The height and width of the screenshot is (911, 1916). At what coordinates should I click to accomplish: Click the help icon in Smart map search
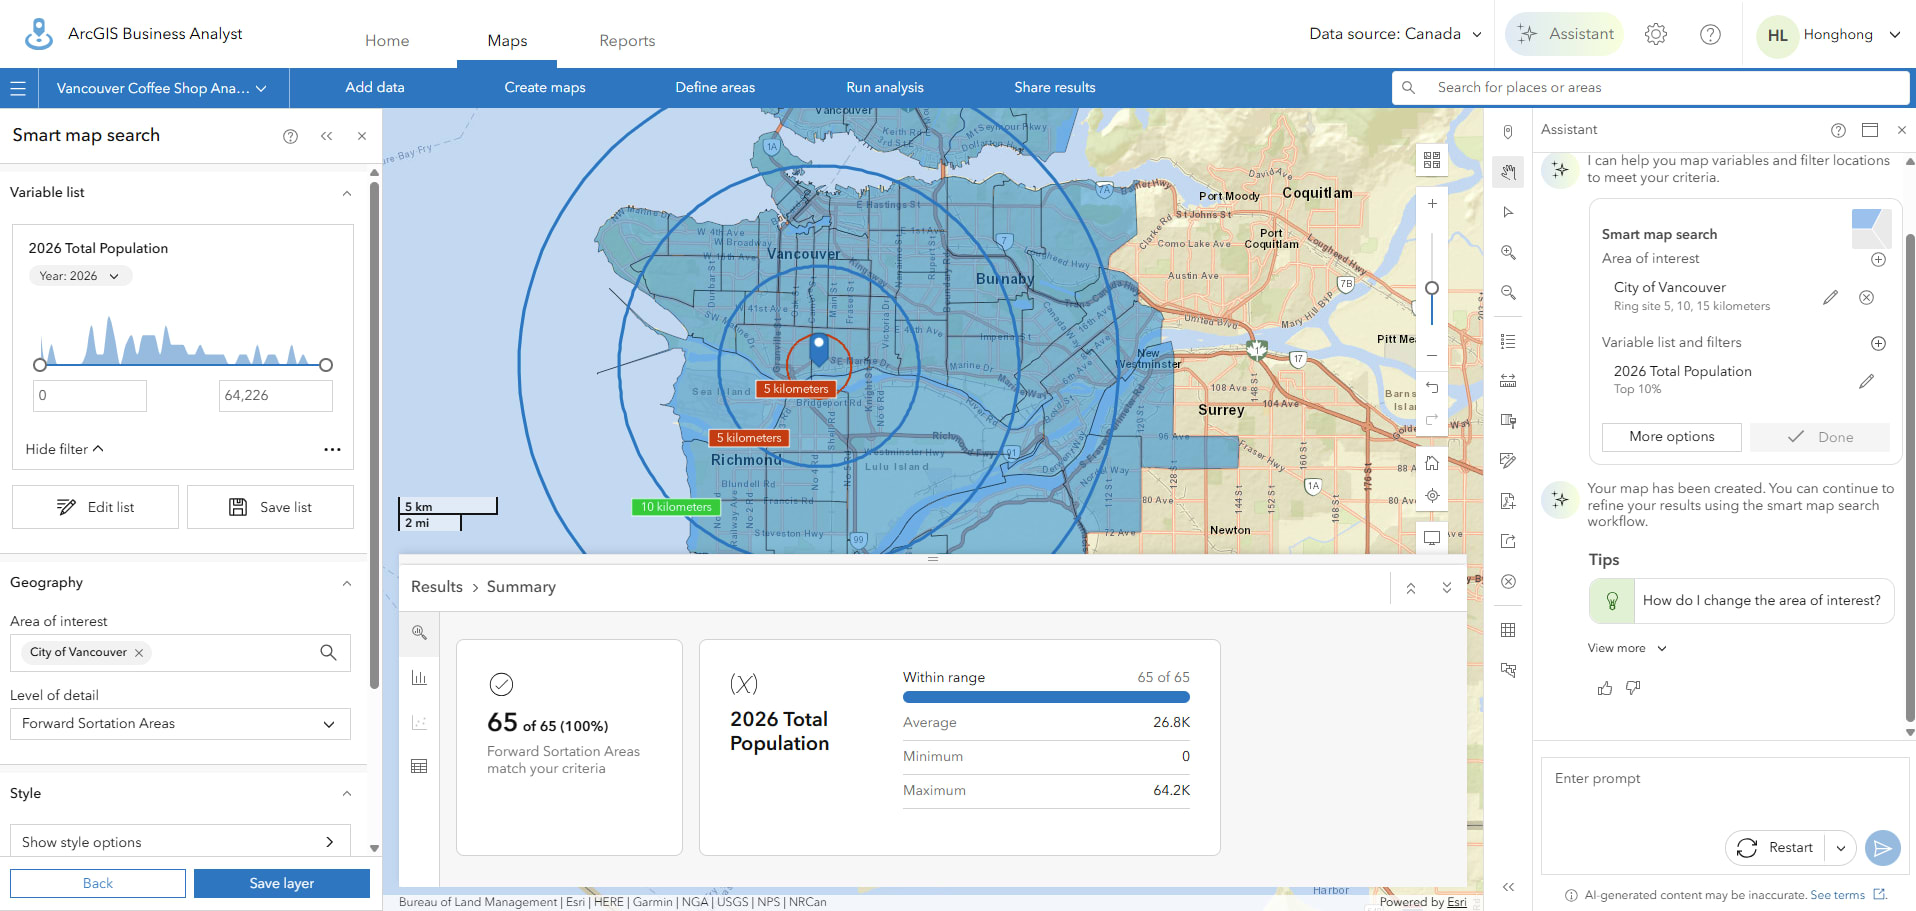click(x=290, y=136)
